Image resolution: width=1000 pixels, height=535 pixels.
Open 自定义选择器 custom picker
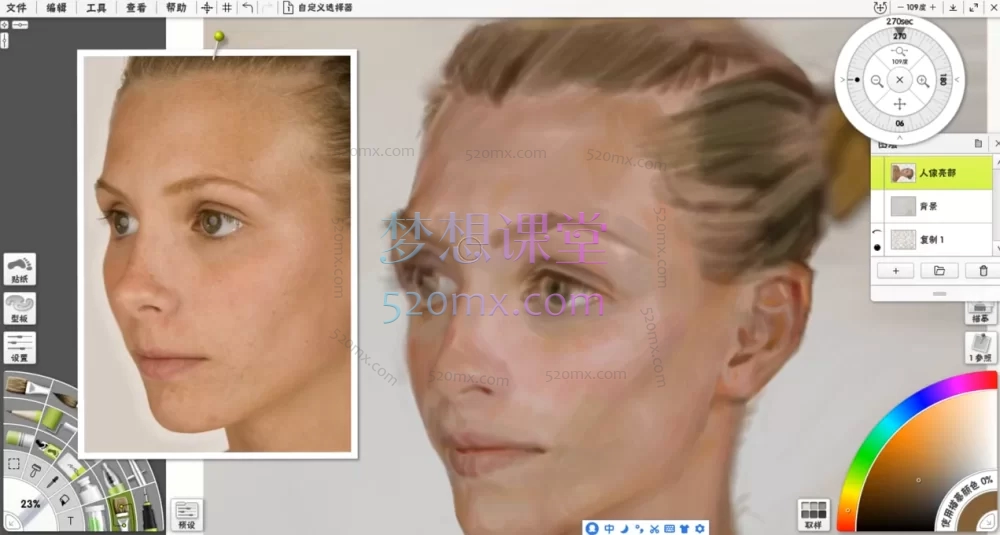[318, 8]
